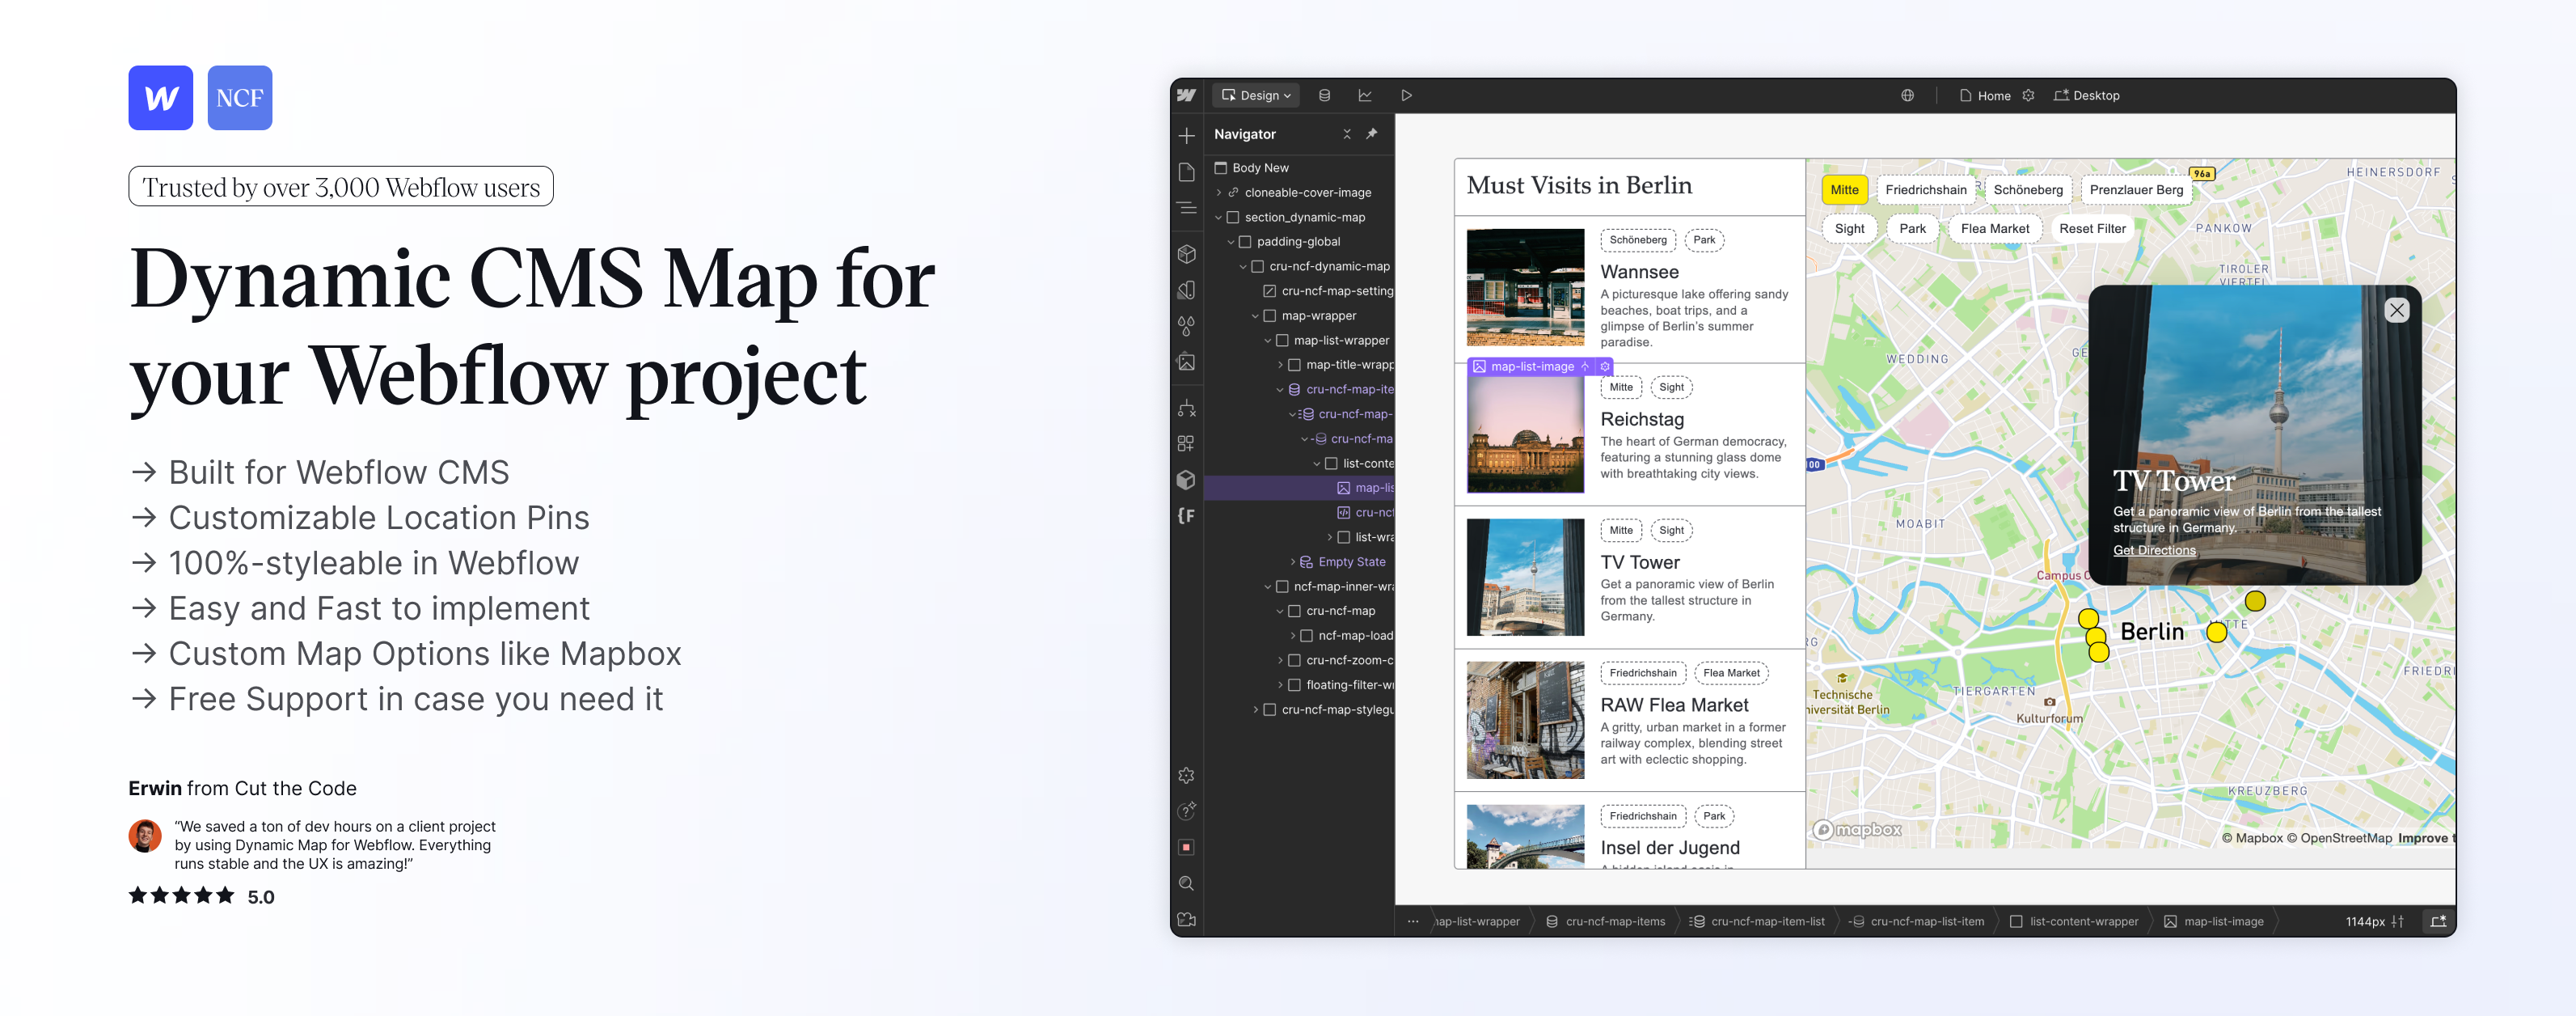Enable the Flea Market filter
Viewport: 2576px width, 1016px height.
pos(1995,228)
